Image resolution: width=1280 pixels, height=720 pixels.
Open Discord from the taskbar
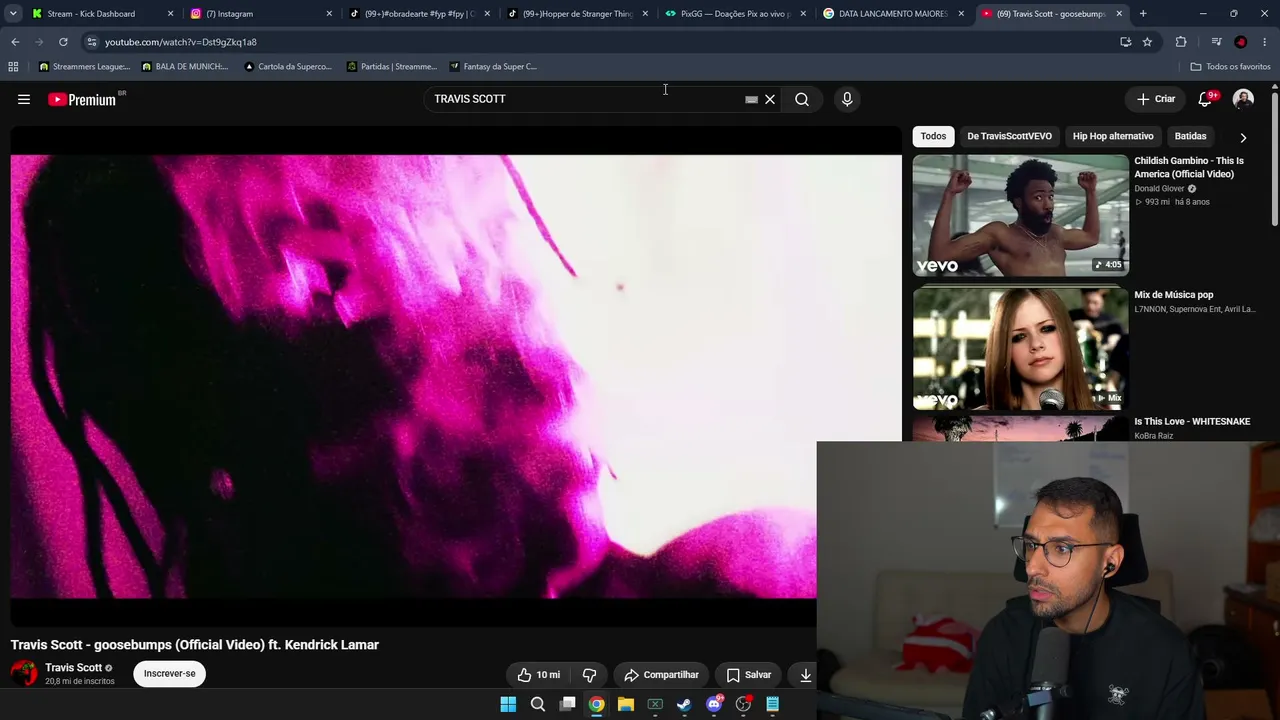click(x=714, y=704)
